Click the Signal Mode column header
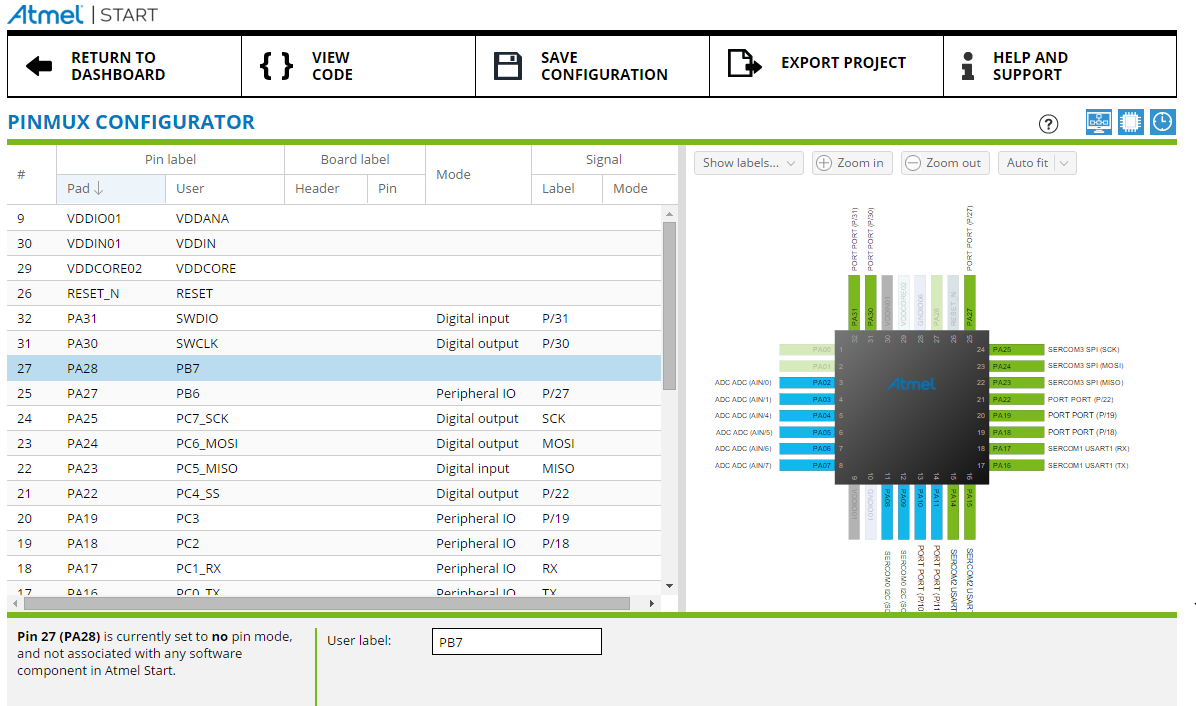Image resolution: width=1196 pixels, height=706 pixels. coord(639,188)
